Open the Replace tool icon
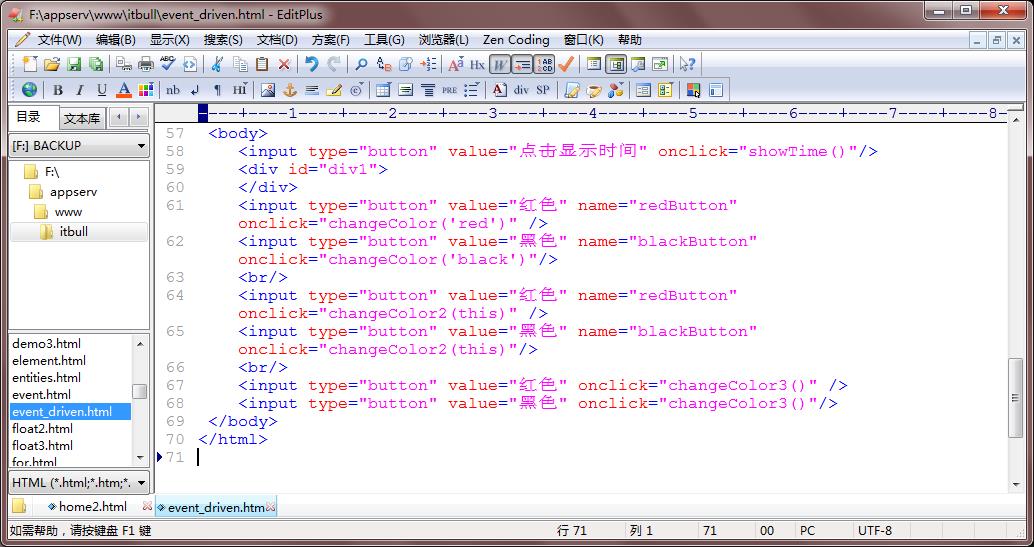 click(x=384, y=64)
